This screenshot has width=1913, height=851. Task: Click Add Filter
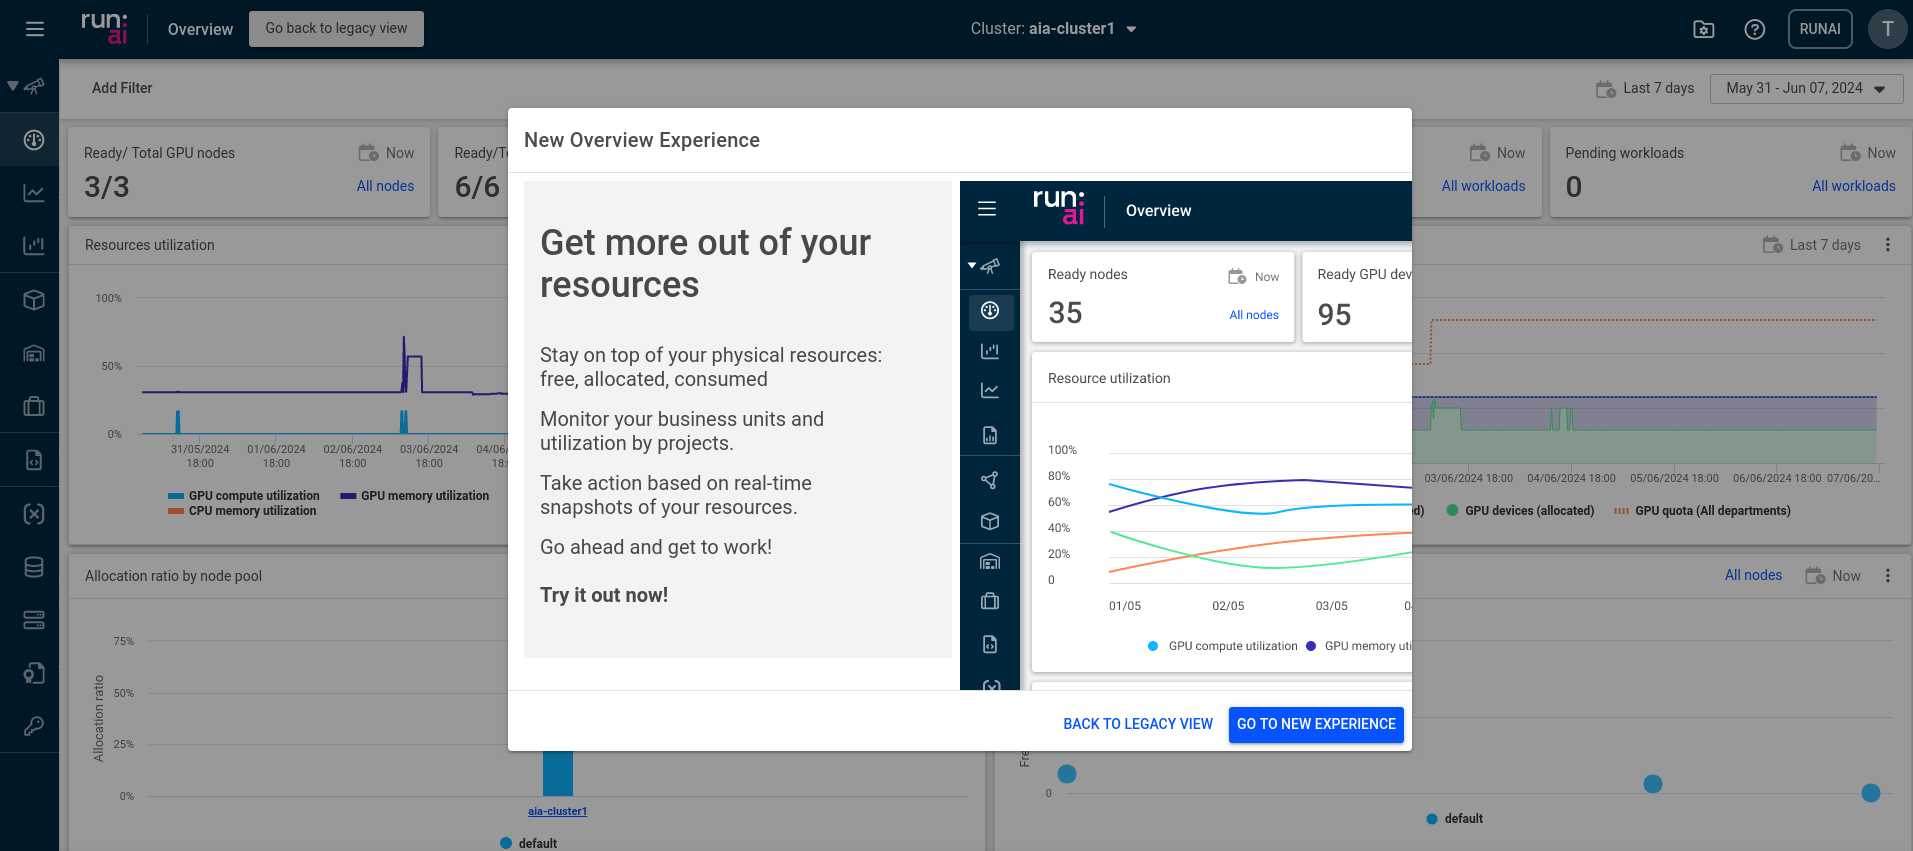122,88
